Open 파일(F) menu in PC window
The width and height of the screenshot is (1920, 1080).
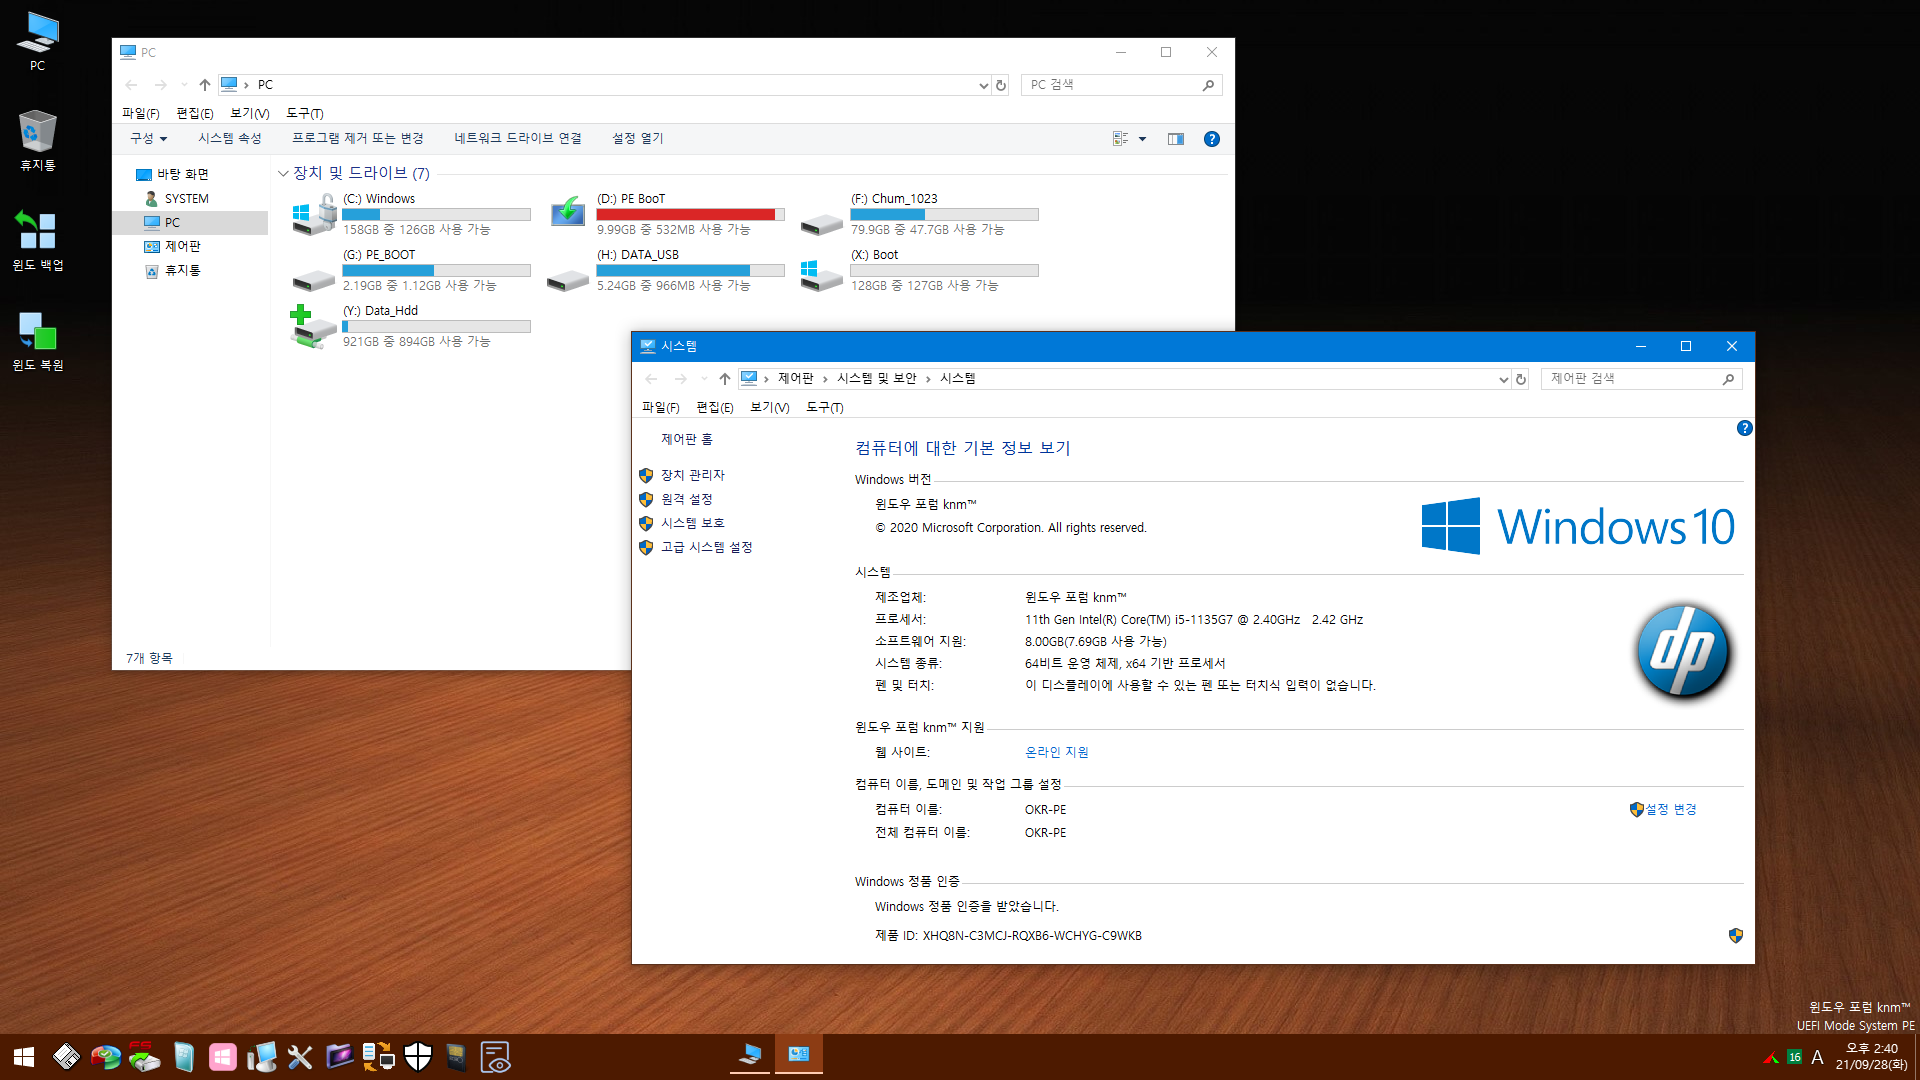(140, 113)
